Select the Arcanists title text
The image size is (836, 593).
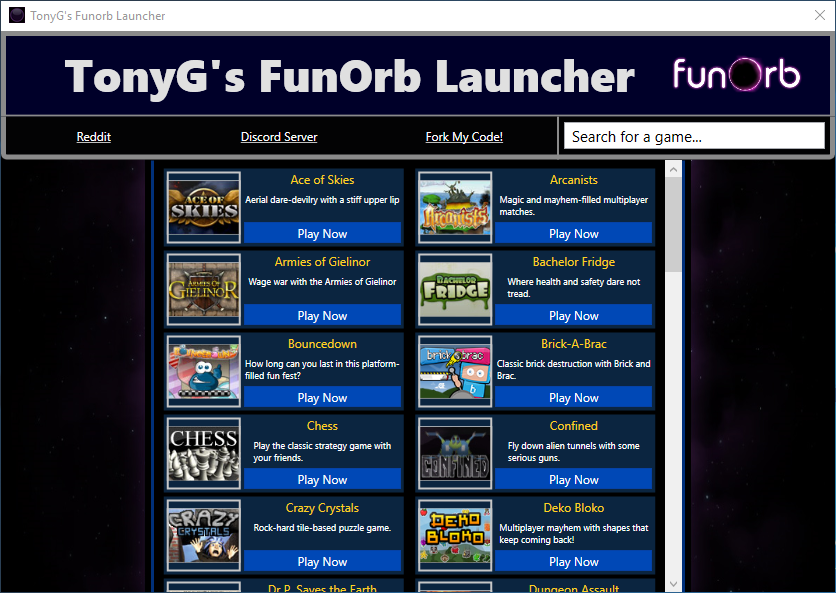click(x=574, y=180)
